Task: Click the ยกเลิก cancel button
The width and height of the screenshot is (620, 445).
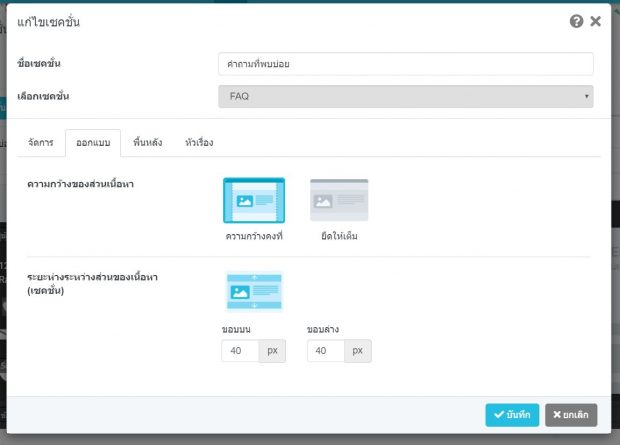Action: point(572,415)
